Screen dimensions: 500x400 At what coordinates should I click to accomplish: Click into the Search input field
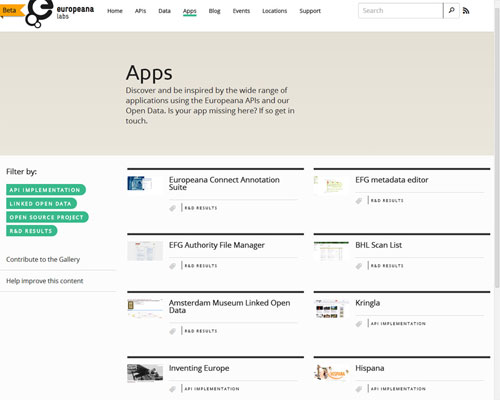pos(401,11)
